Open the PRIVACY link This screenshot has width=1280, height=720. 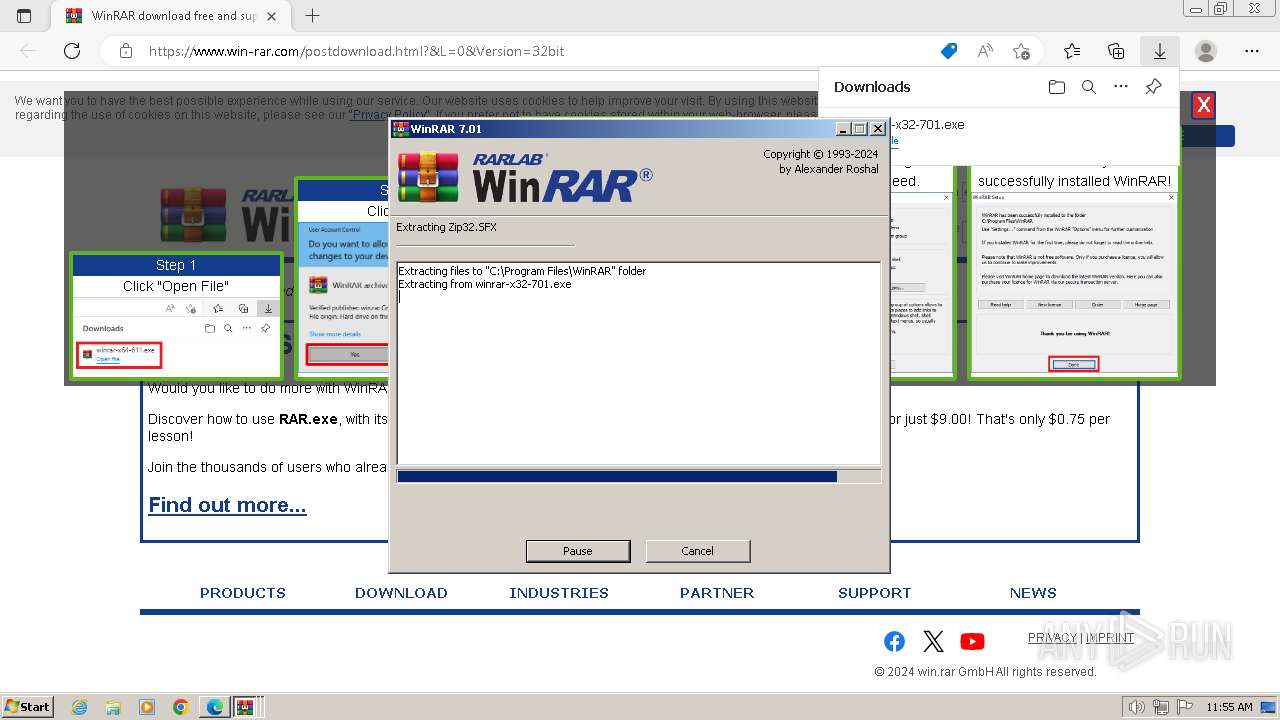(1052, 637)
